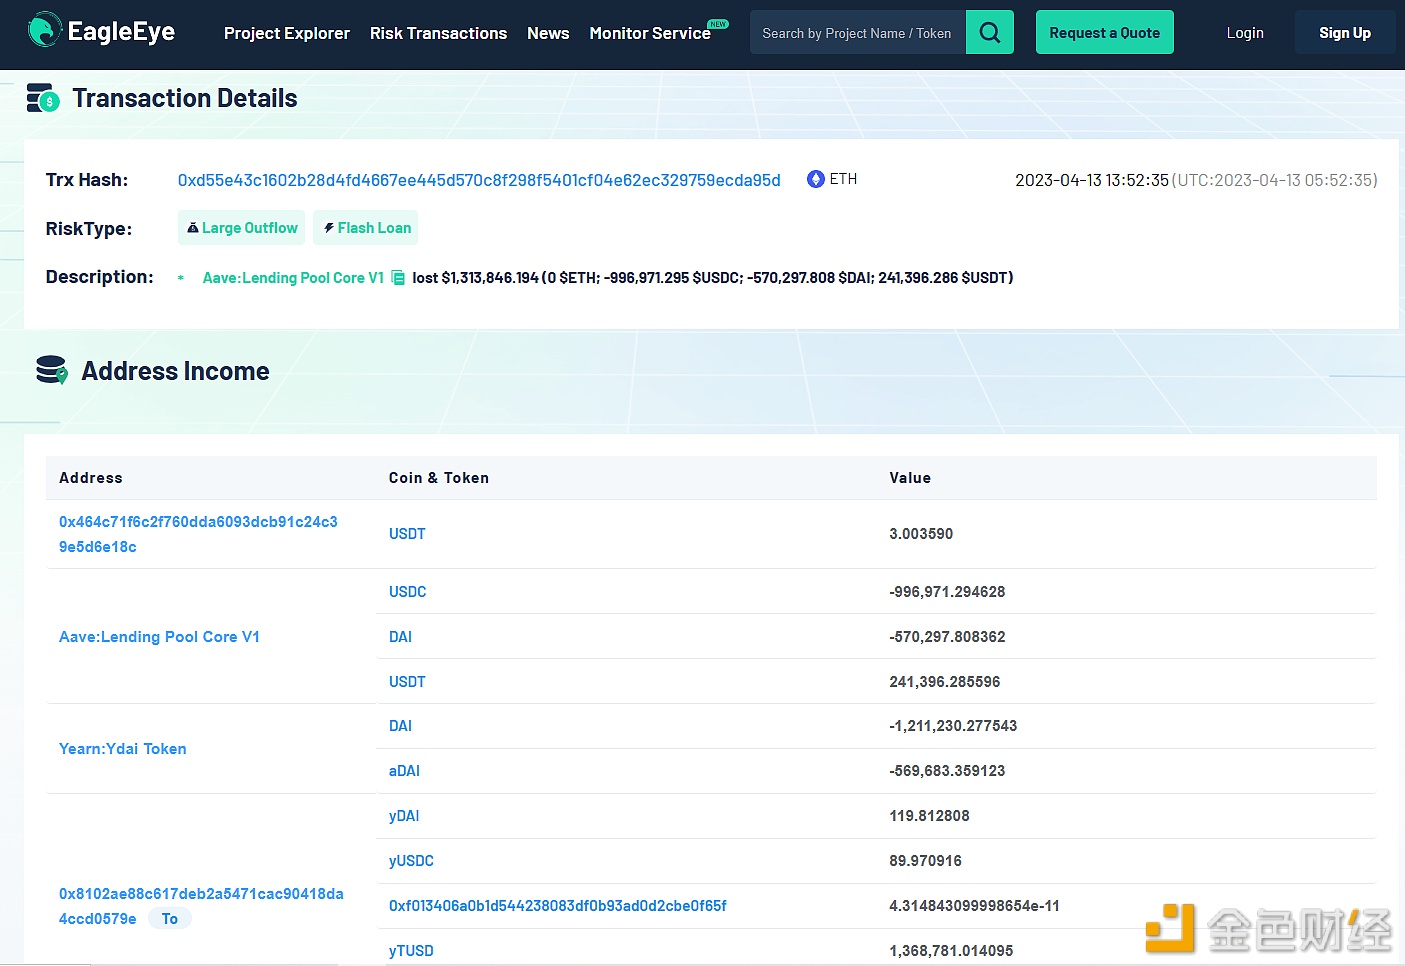Image resolution: width=1405 pixels, height=966 pixels.
Task: Open Risk Transactions page
Action: (438, 33)
